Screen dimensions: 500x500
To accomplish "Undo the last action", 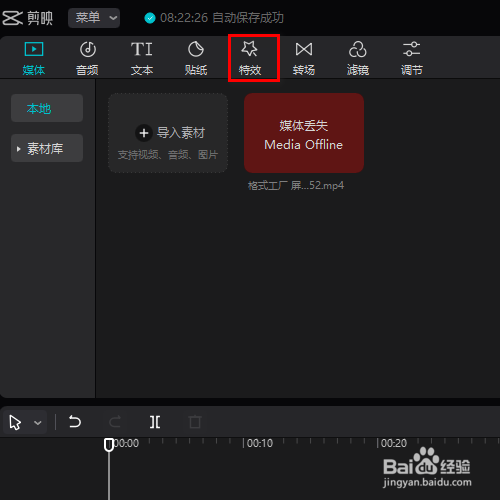I will (x=75, y=422).
